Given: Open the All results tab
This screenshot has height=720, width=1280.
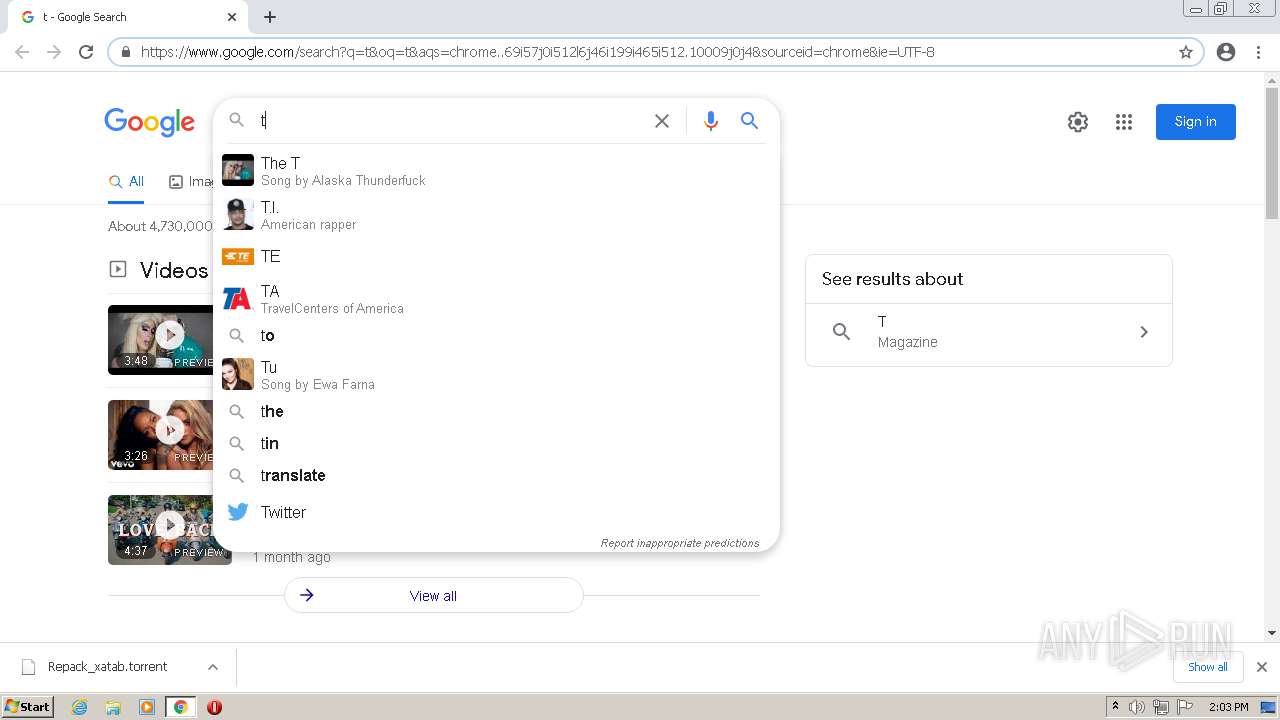Looking at the screenshot, I should coord(127,182).
